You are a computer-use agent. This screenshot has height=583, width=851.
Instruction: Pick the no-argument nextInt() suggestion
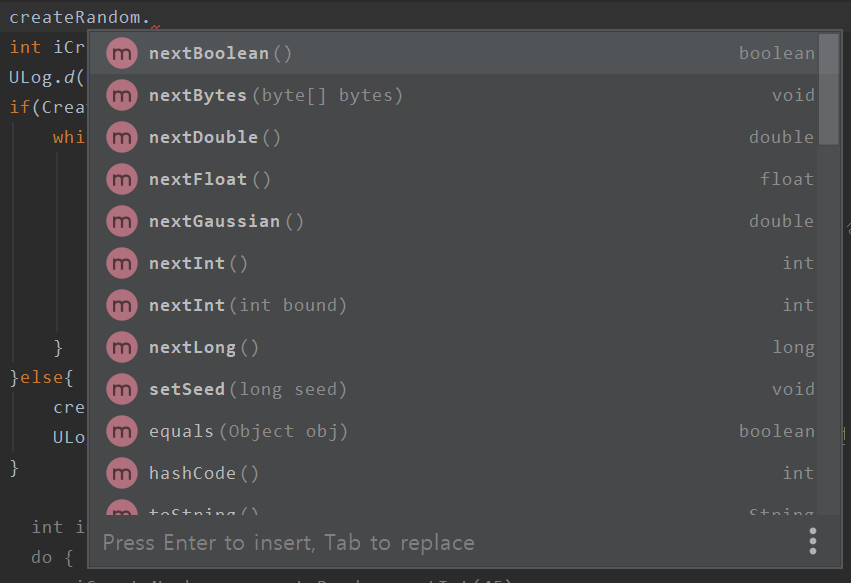click(198, 263)
